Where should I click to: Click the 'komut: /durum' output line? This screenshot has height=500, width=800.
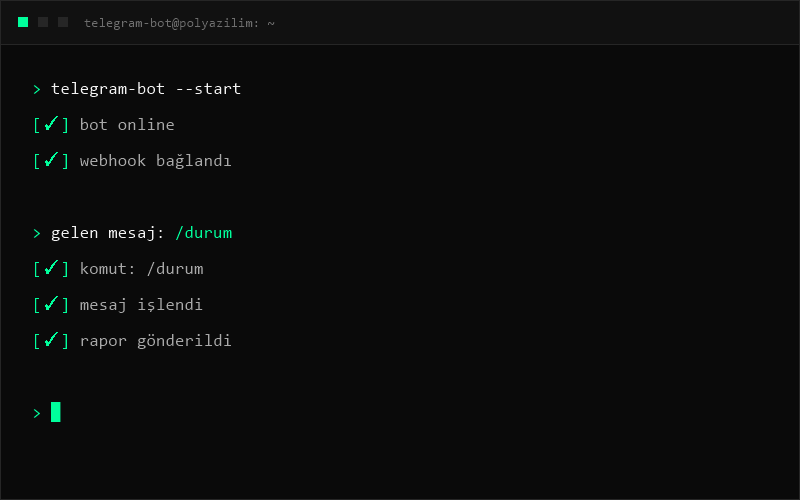pos(141,268)
